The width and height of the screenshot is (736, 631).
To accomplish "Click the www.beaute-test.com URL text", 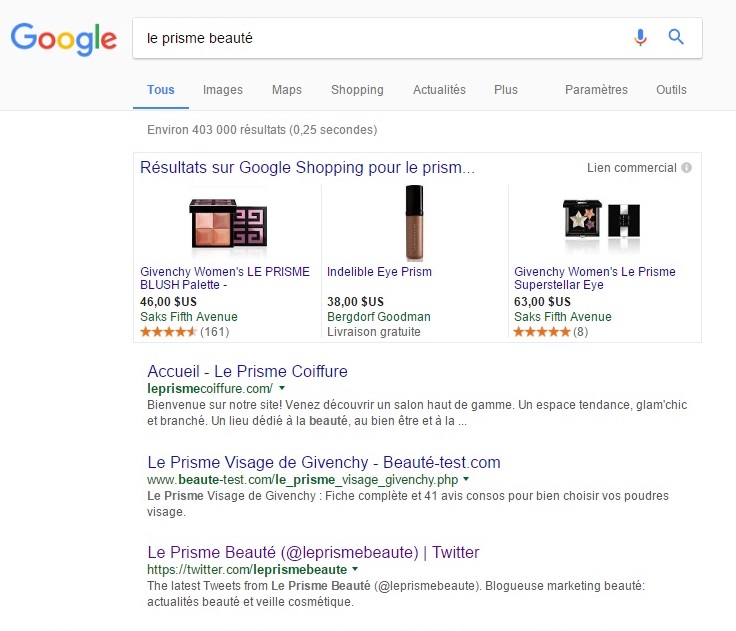I will point(302,480).
